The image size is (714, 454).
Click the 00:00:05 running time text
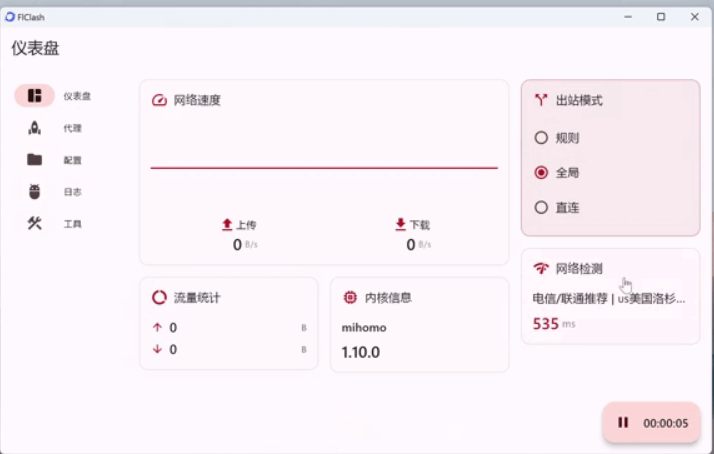[665, 423]
